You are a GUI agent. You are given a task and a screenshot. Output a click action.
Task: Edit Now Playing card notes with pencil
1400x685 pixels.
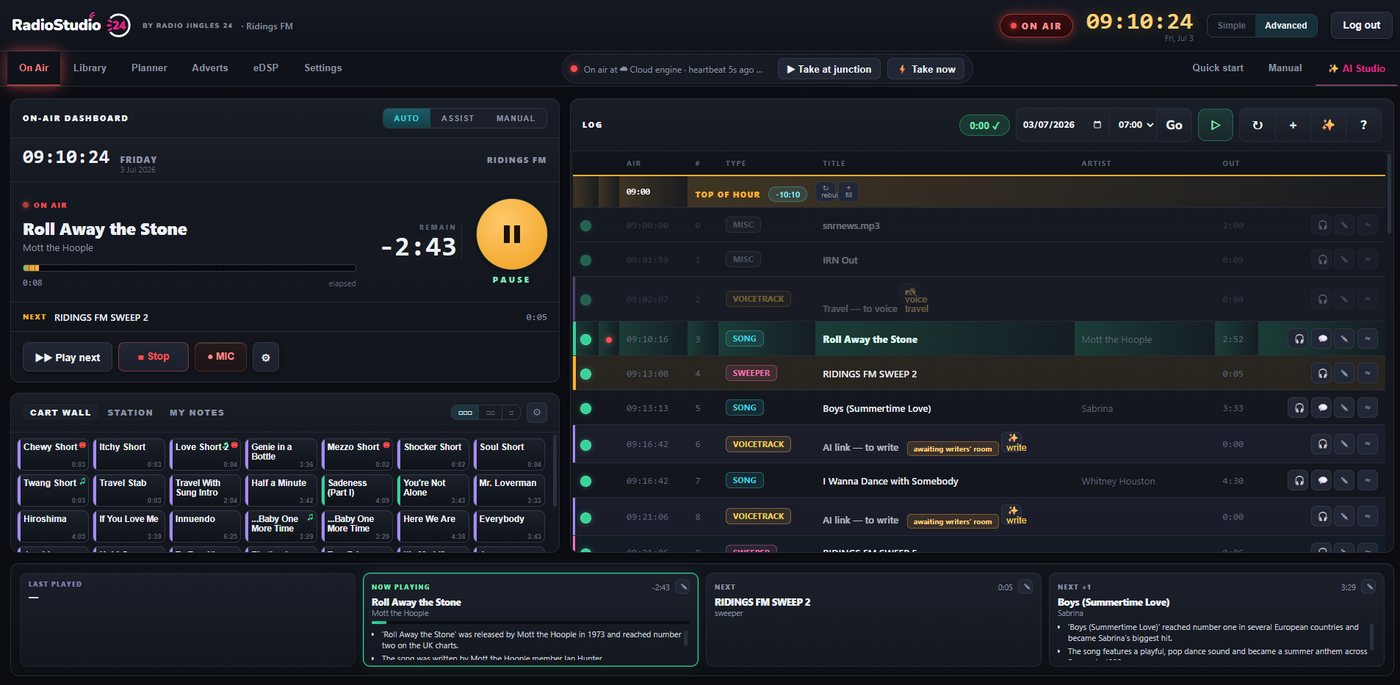coord(683,587)
